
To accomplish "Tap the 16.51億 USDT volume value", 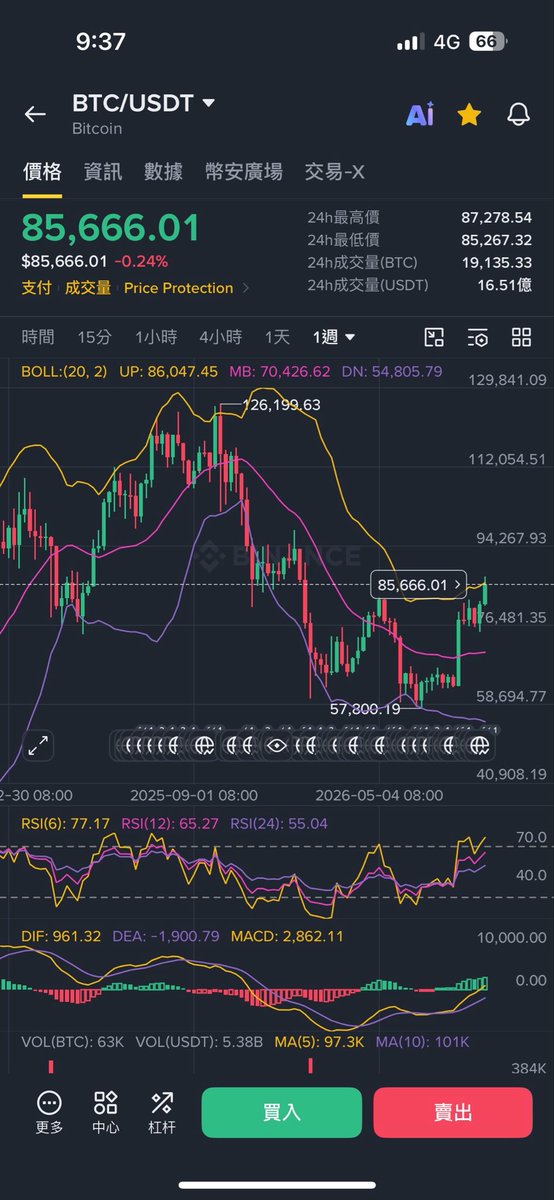I will (504, 286).
